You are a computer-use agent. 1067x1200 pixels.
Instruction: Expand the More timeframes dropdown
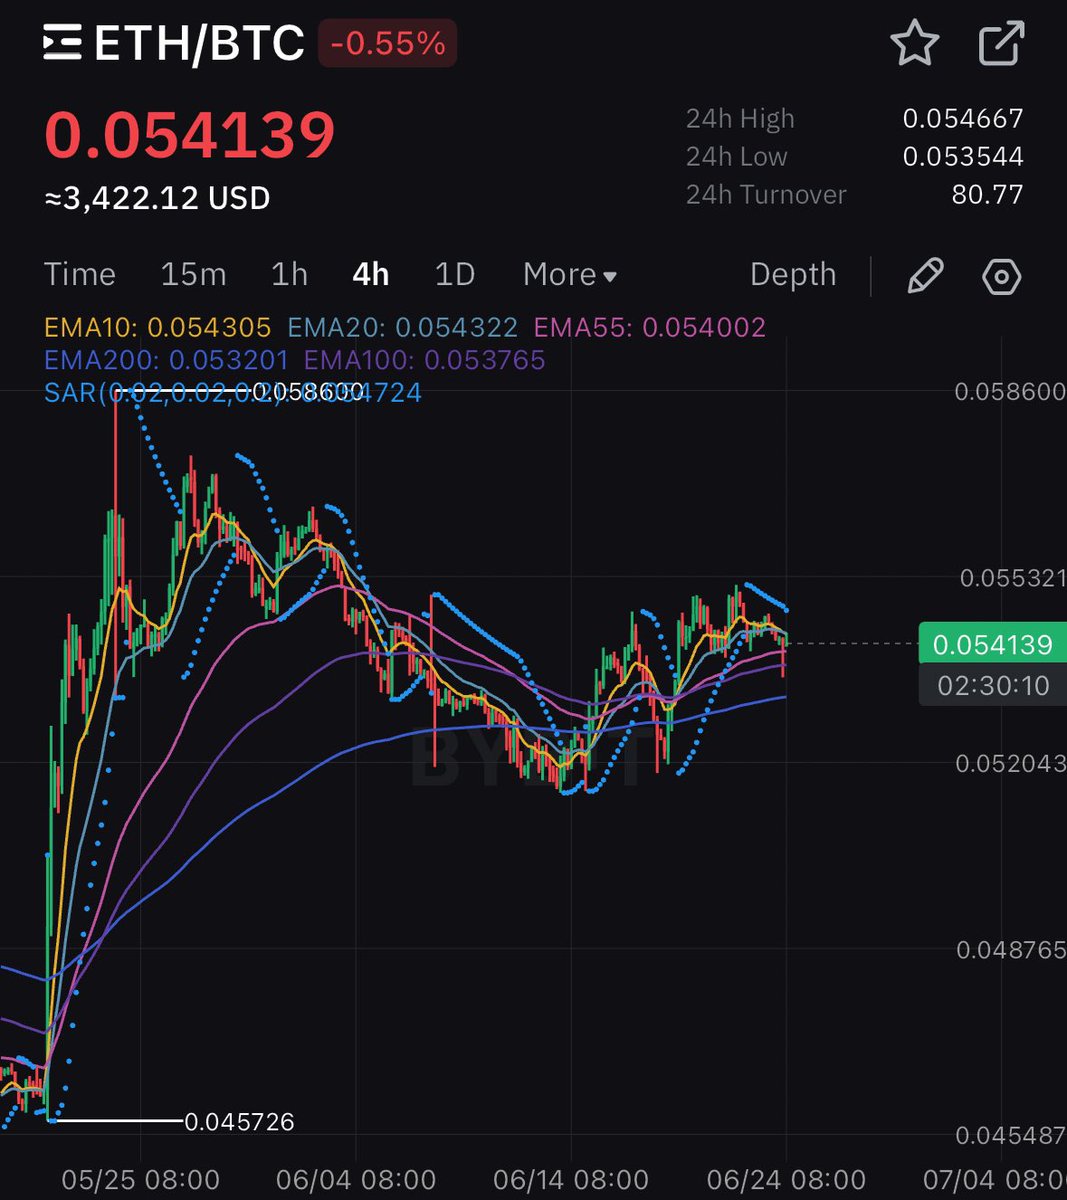click(569, 274)
